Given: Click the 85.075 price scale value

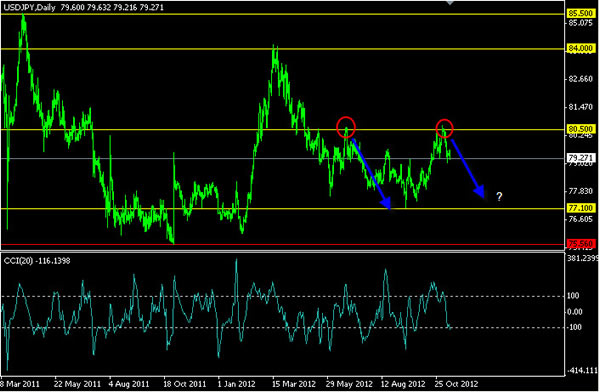Looking at the screenshot, I should coord(580,23).
